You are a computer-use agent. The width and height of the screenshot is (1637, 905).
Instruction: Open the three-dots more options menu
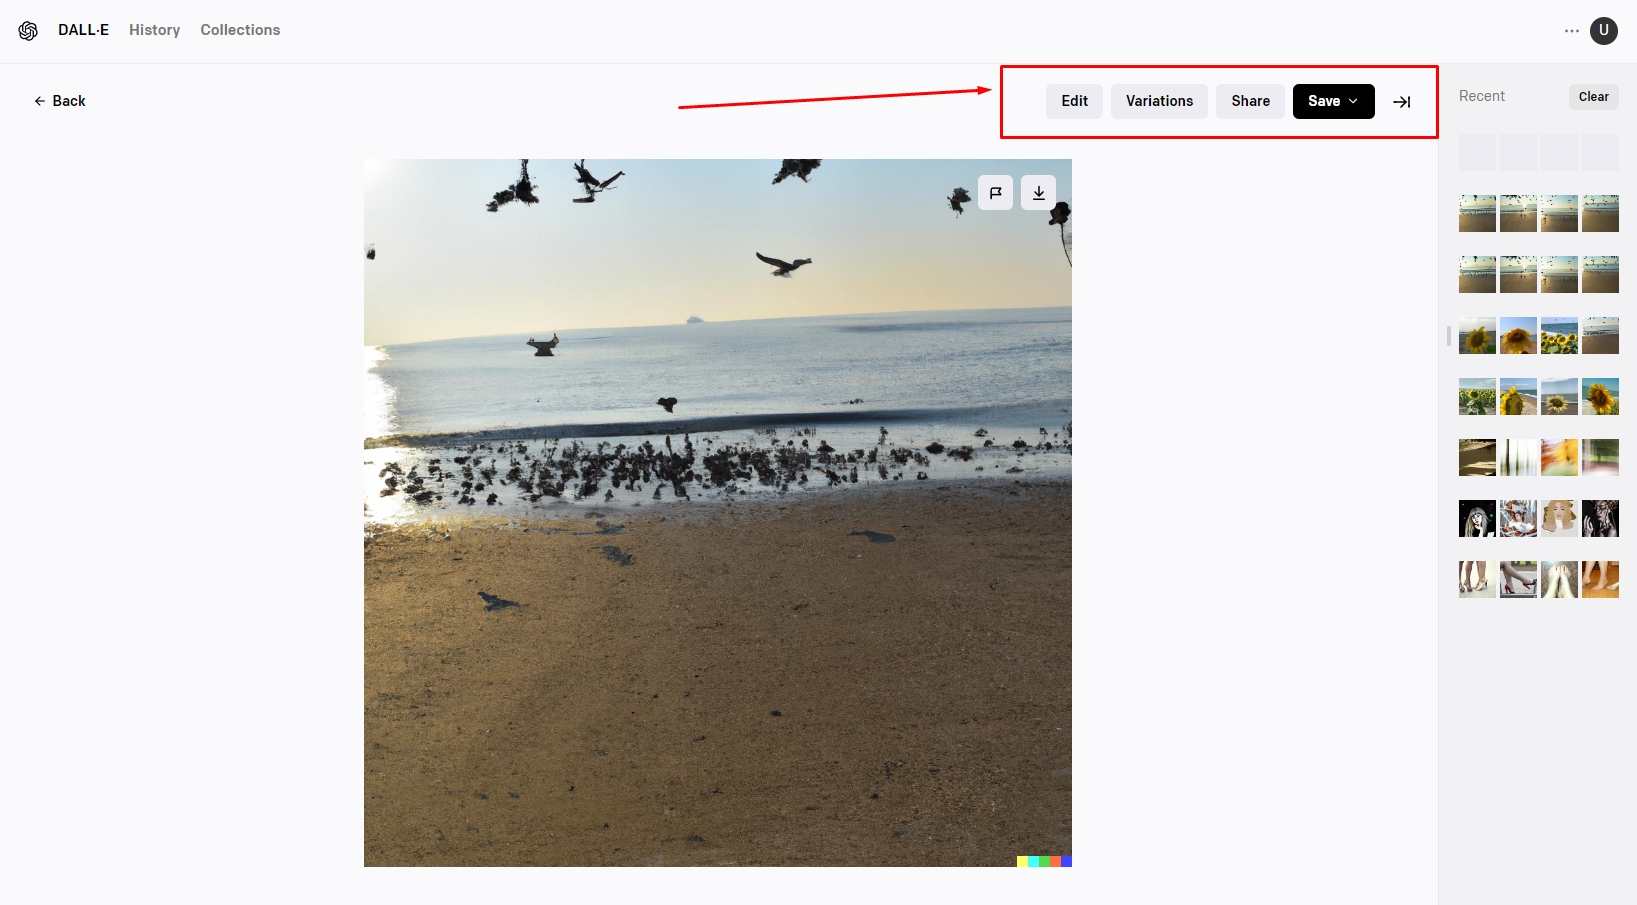coord(1572,31)
